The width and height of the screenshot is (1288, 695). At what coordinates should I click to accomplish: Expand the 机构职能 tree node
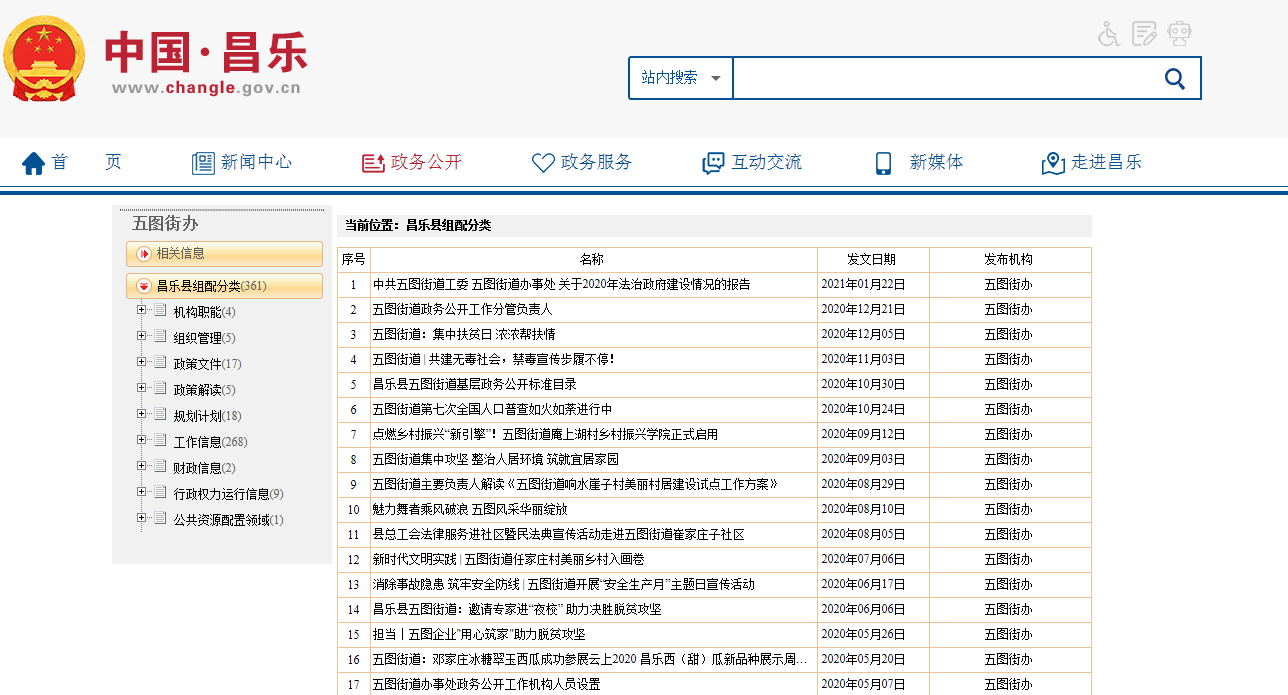click(142, 311)
